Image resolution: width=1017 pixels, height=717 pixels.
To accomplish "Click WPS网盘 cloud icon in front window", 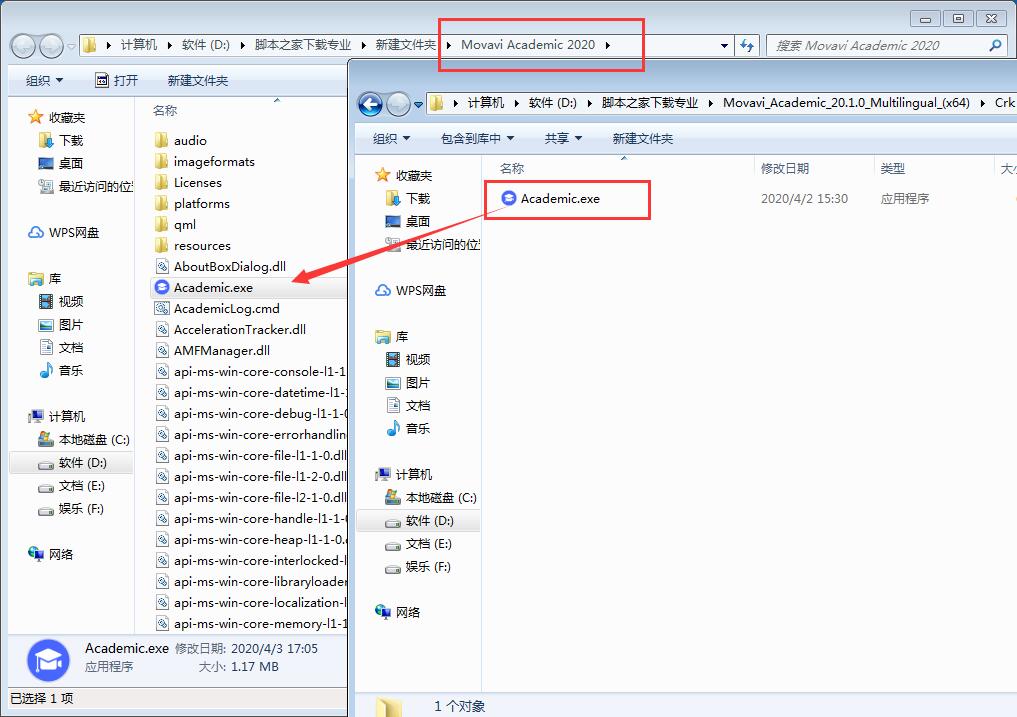I will (x=383, y=290).
